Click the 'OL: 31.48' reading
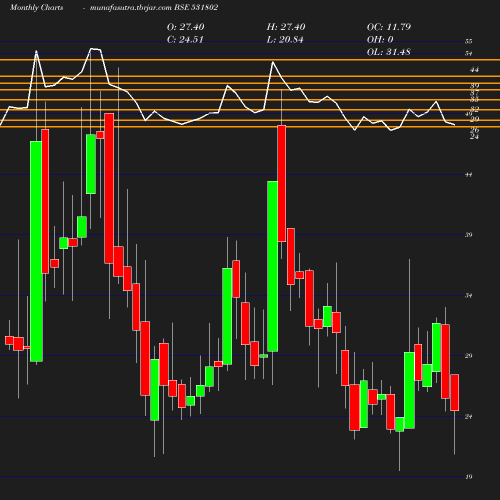Screen dimensions: 500x500 click(389, 52)
